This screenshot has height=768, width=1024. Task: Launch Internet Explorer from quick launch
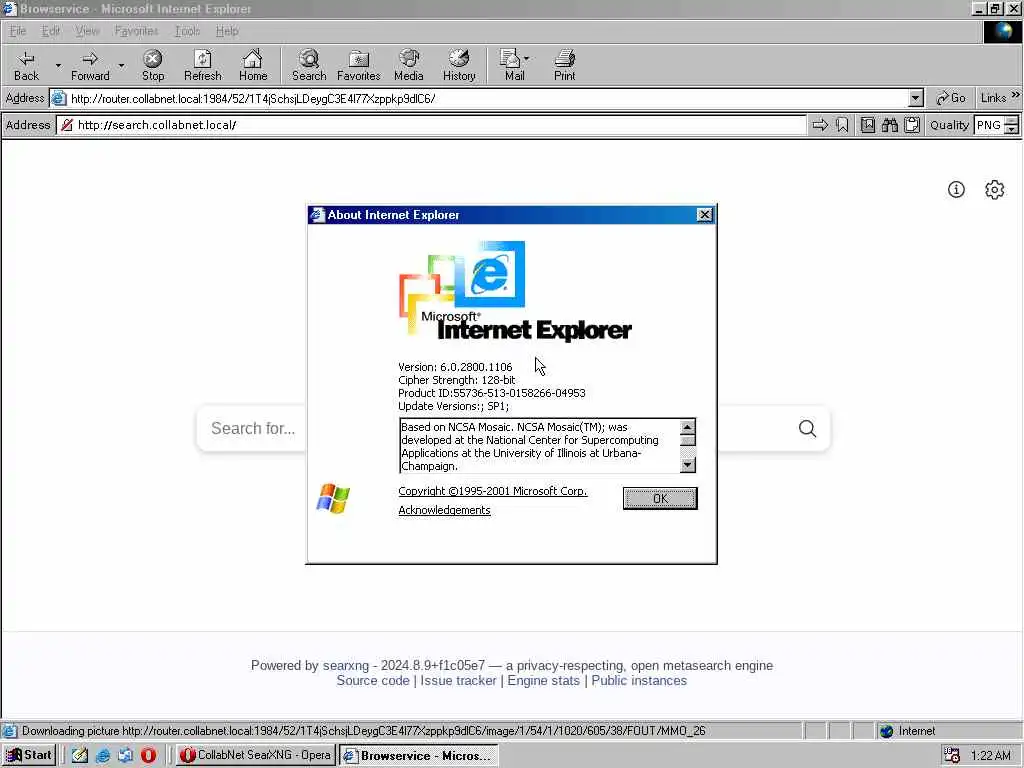point(103,755)
